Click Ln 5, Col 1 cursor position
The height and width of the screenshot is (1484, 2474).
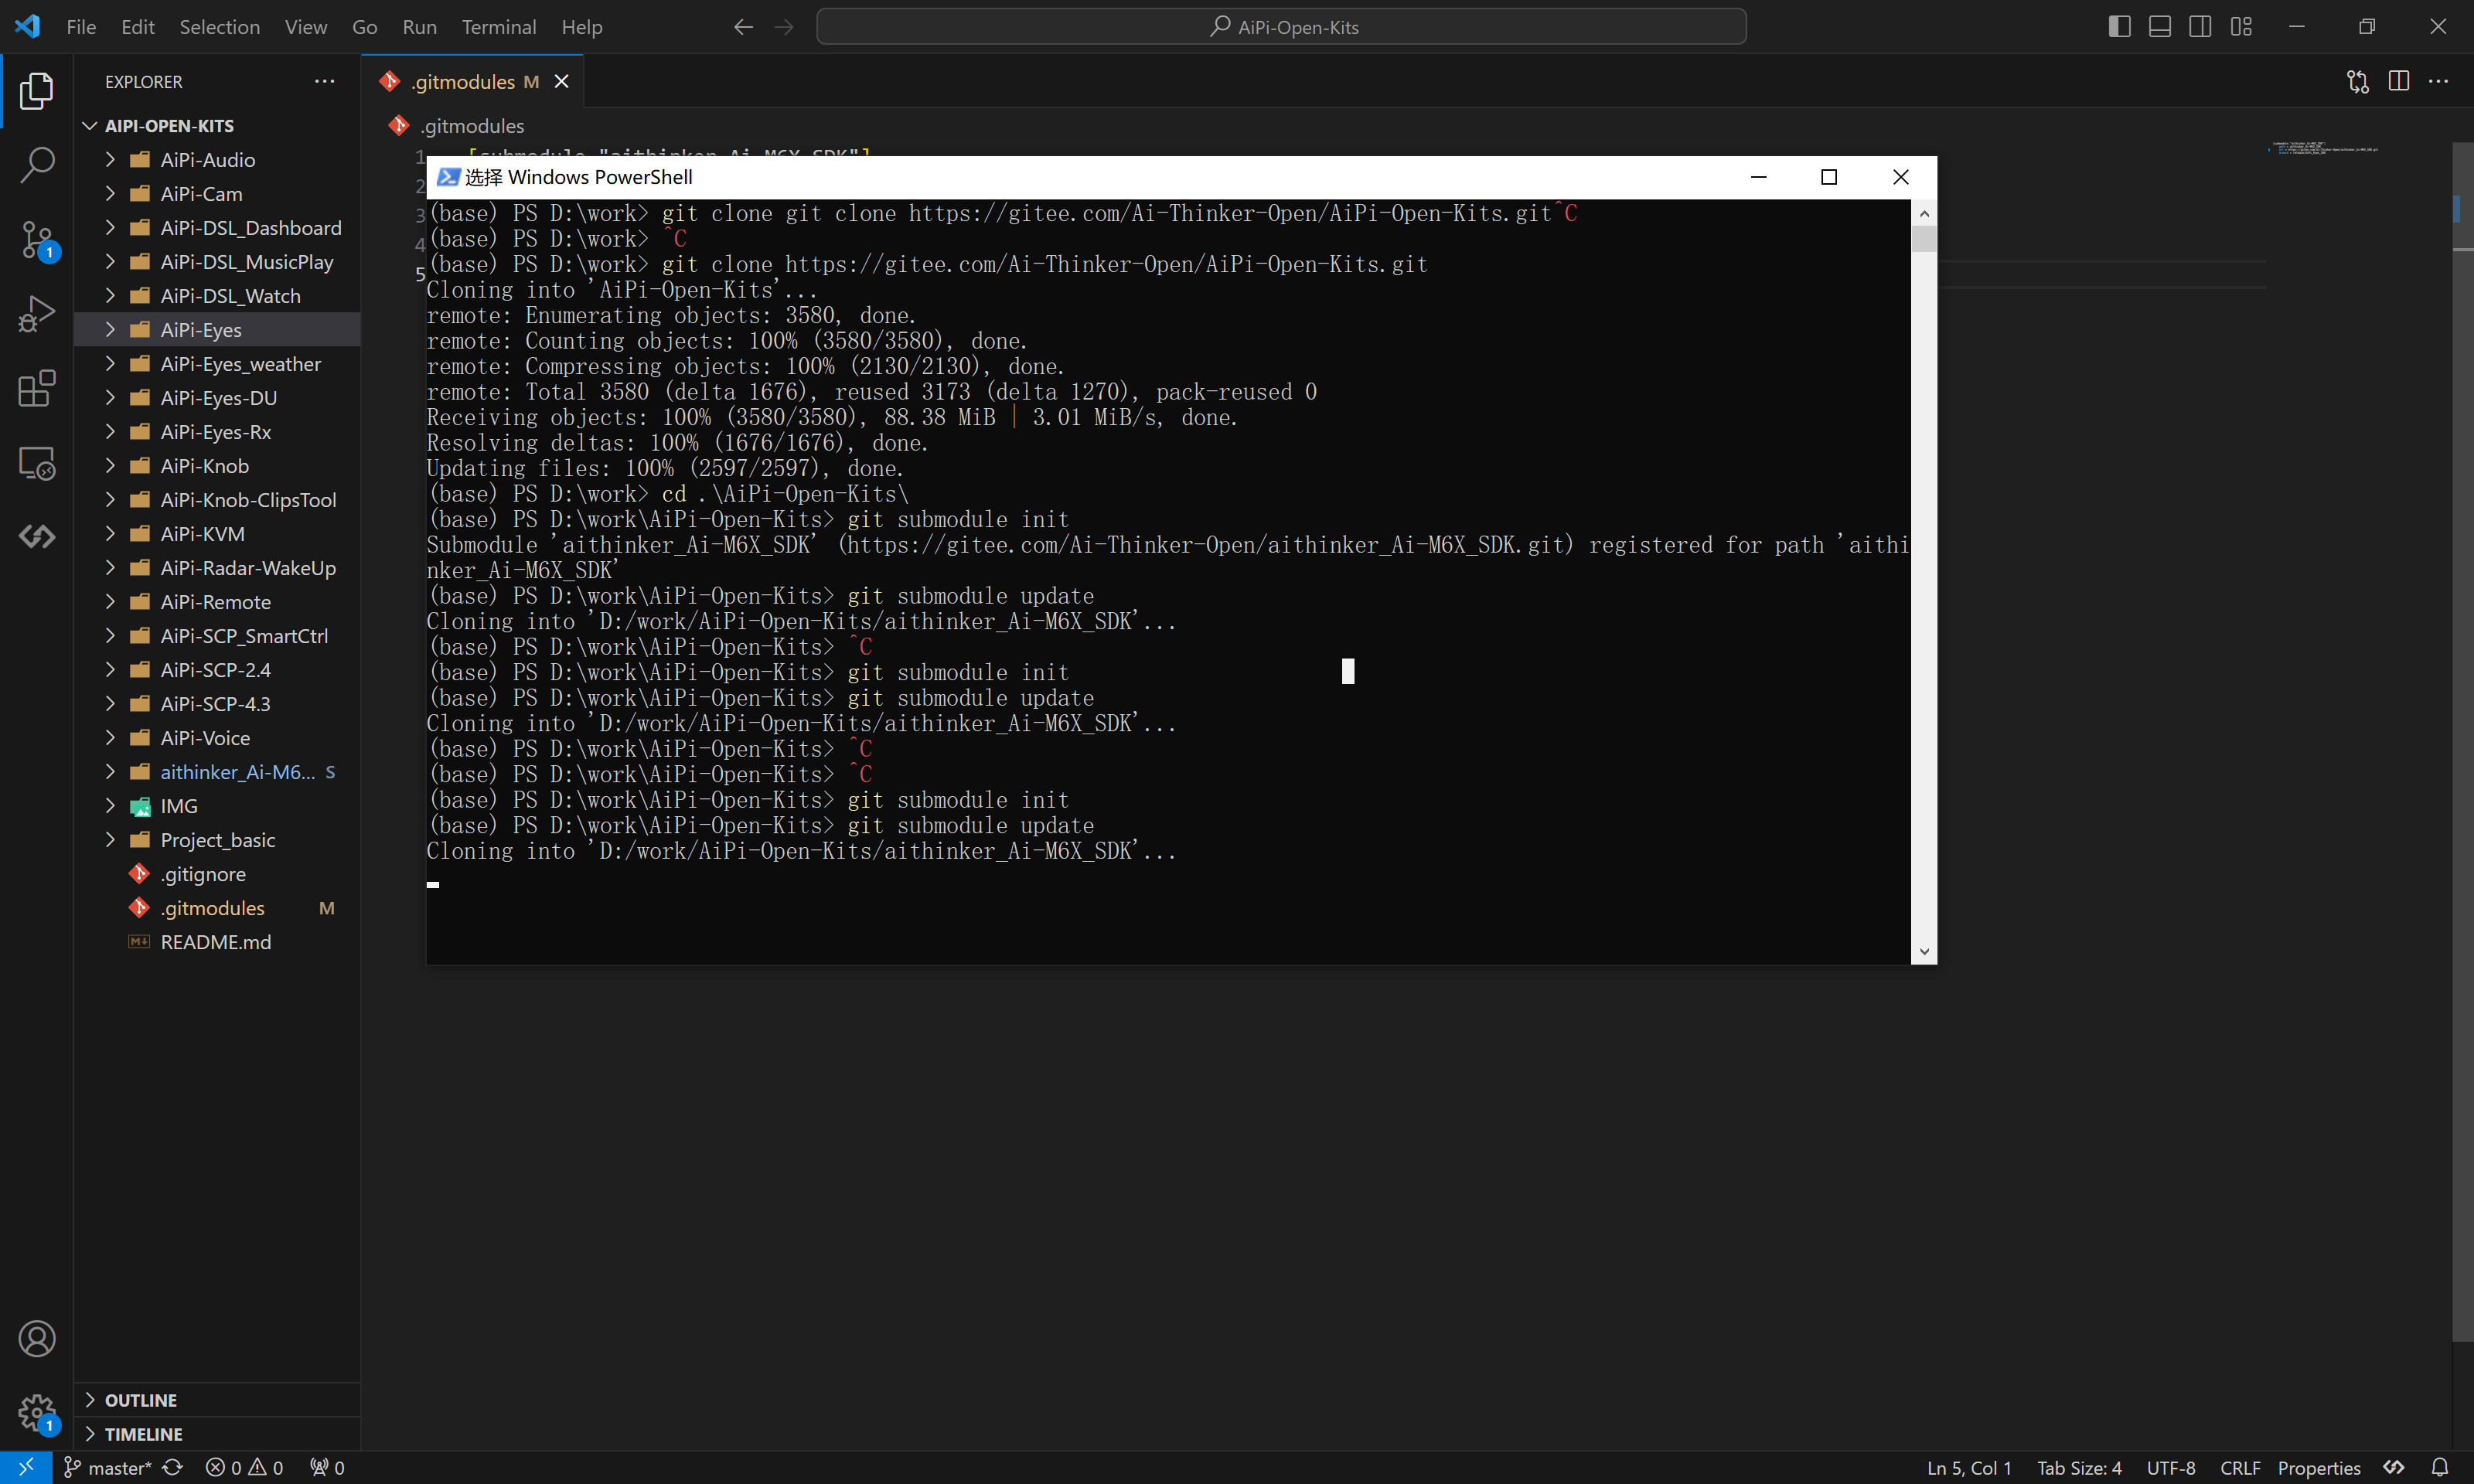(1969, 1467)
